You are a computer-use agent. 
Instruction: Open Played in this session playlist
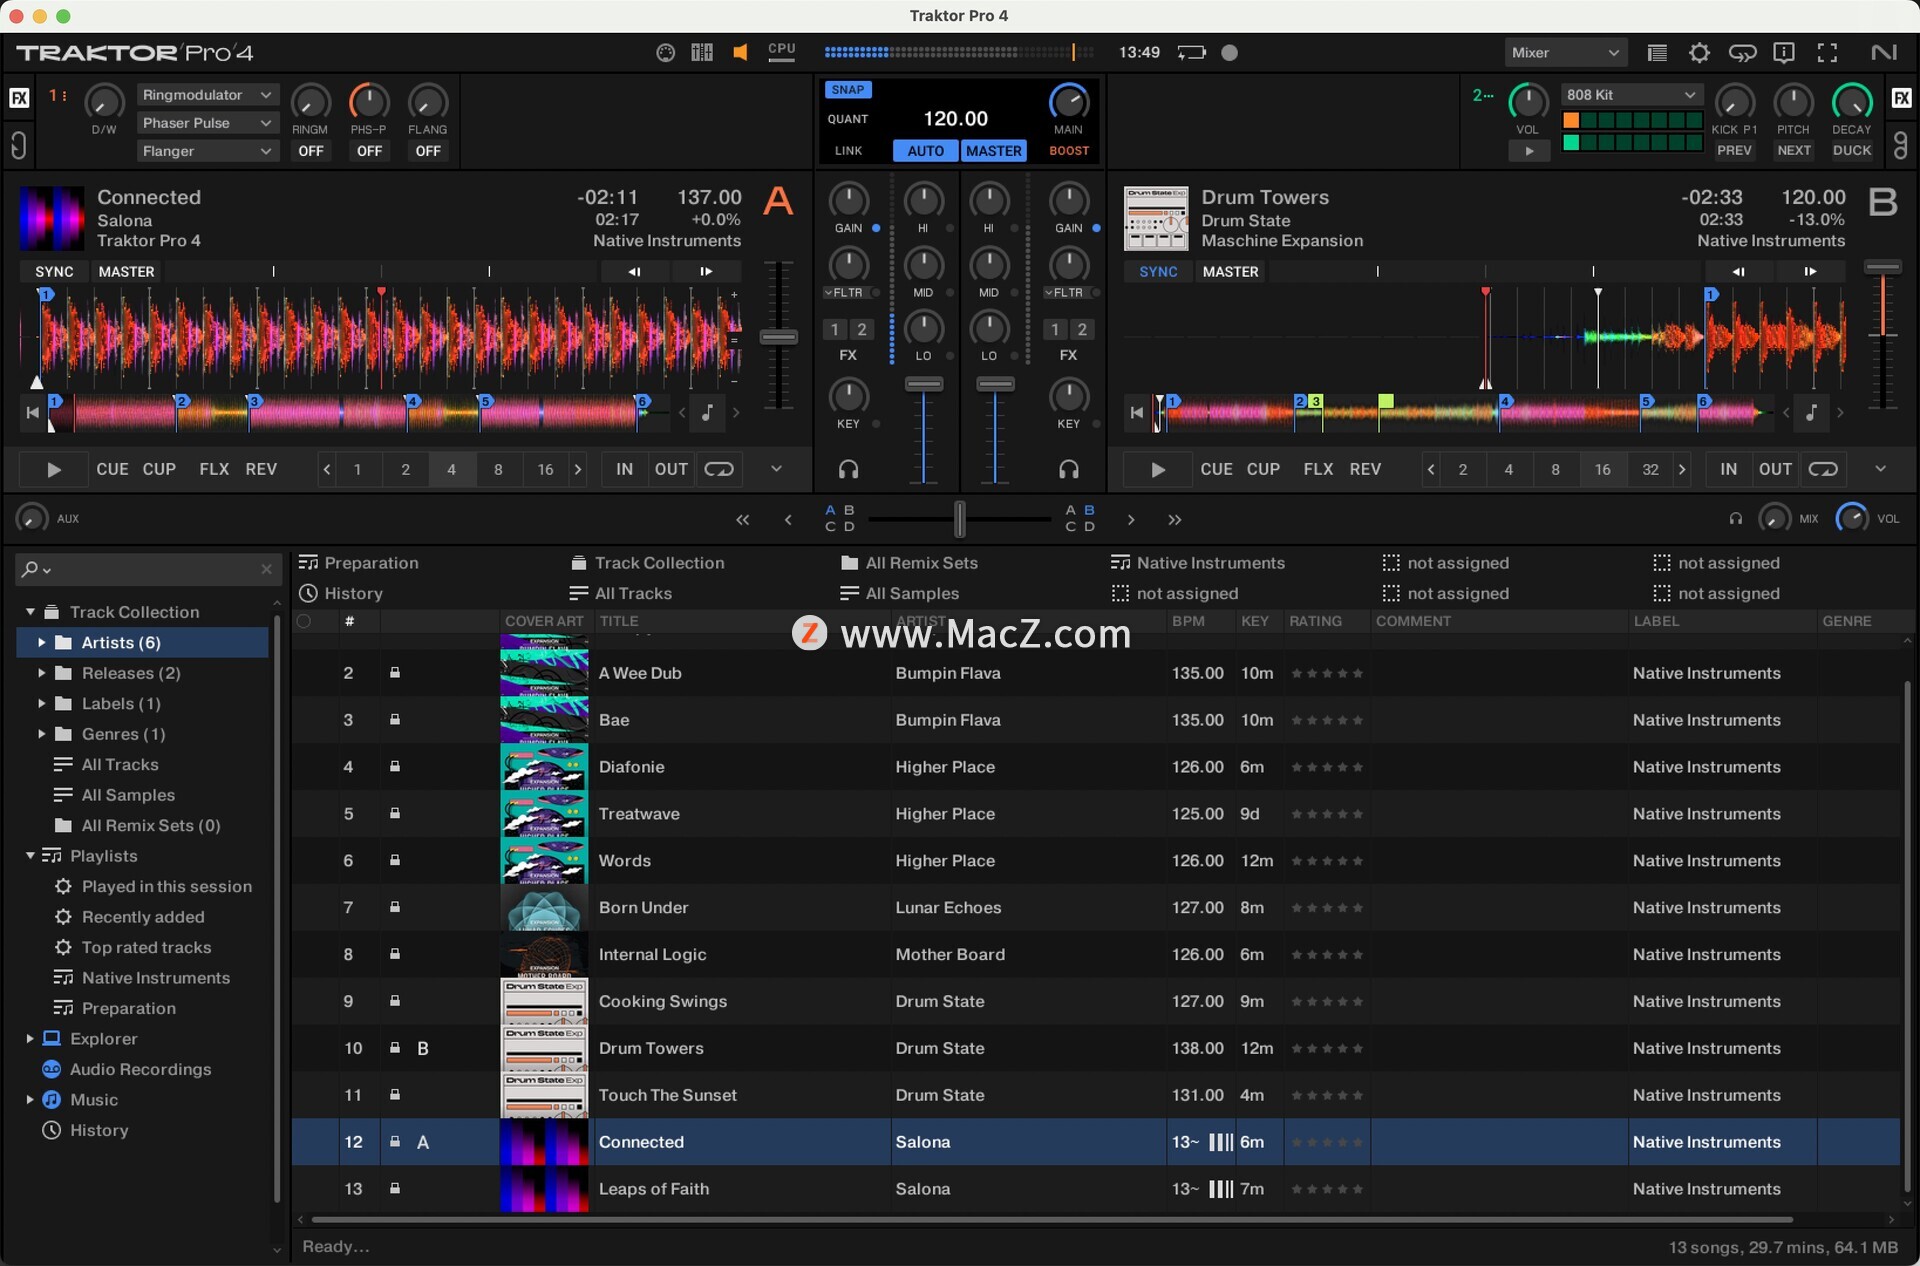(x=167, y=886)
